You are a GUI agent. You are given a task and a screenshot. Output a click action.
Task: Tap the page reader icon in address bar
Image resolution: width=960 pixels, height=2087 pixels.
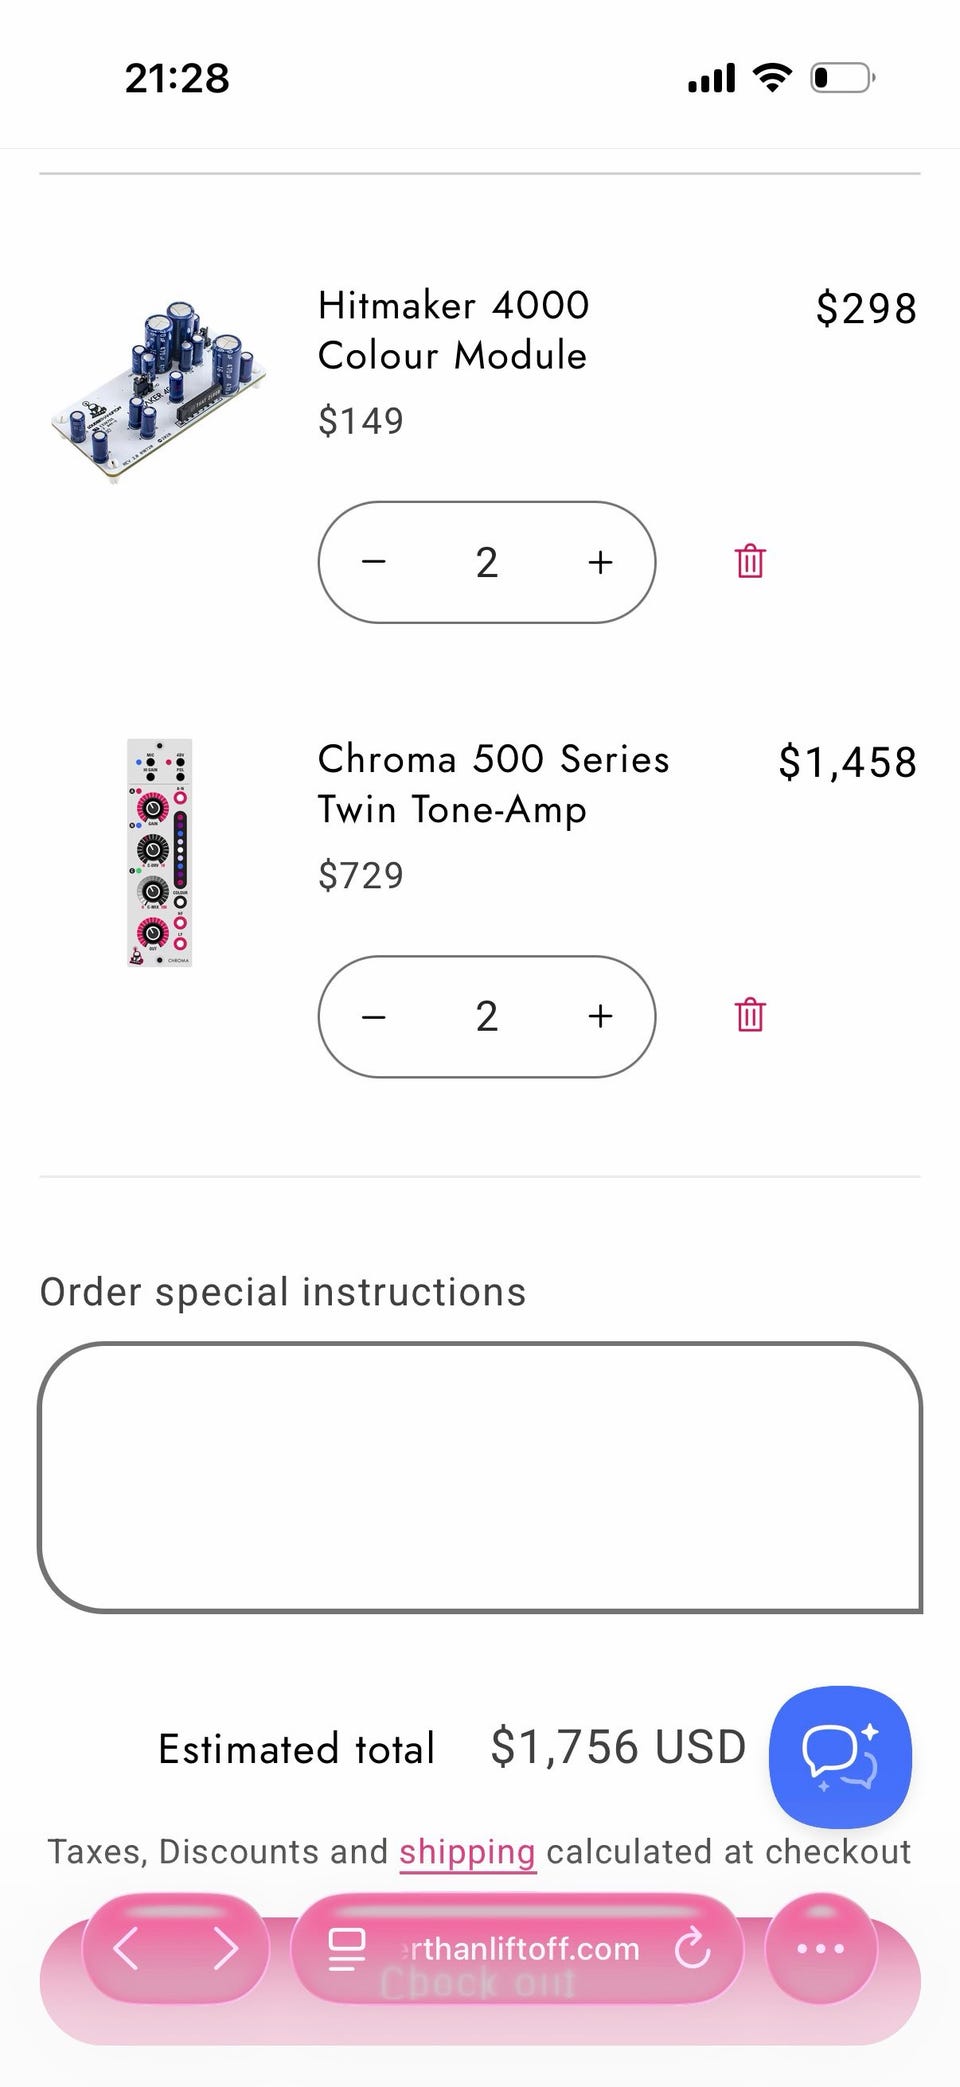(346, 1948)
